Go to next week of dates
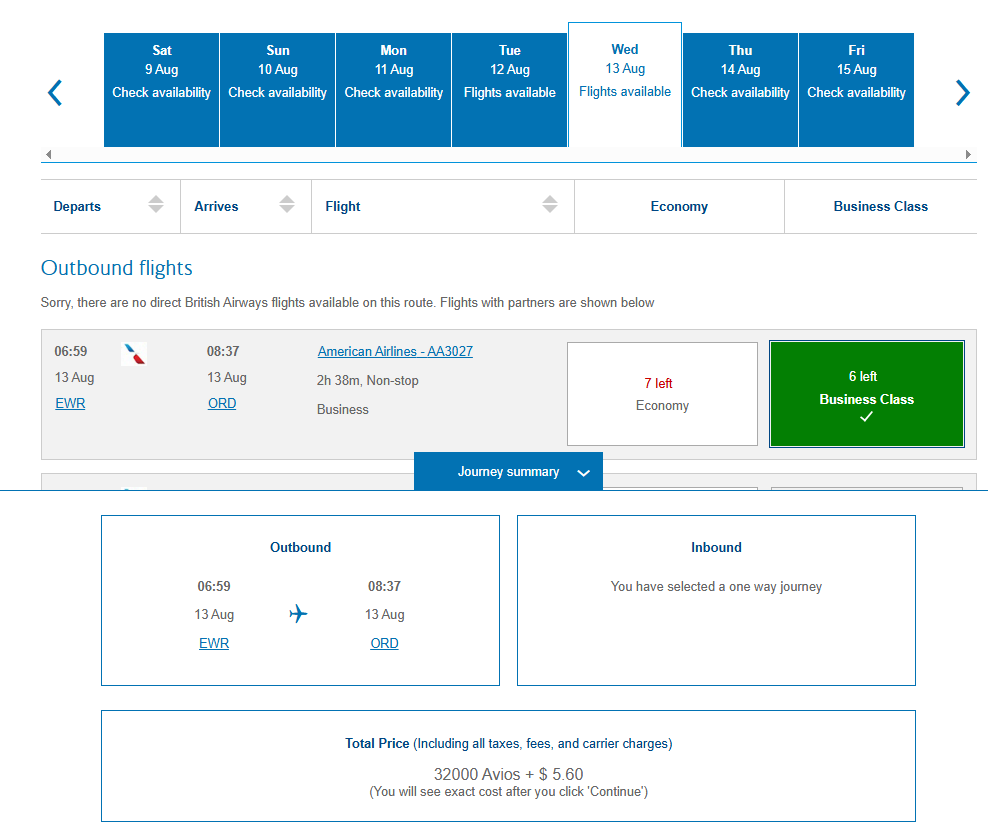The image size is (988, 826). (962, 93)
